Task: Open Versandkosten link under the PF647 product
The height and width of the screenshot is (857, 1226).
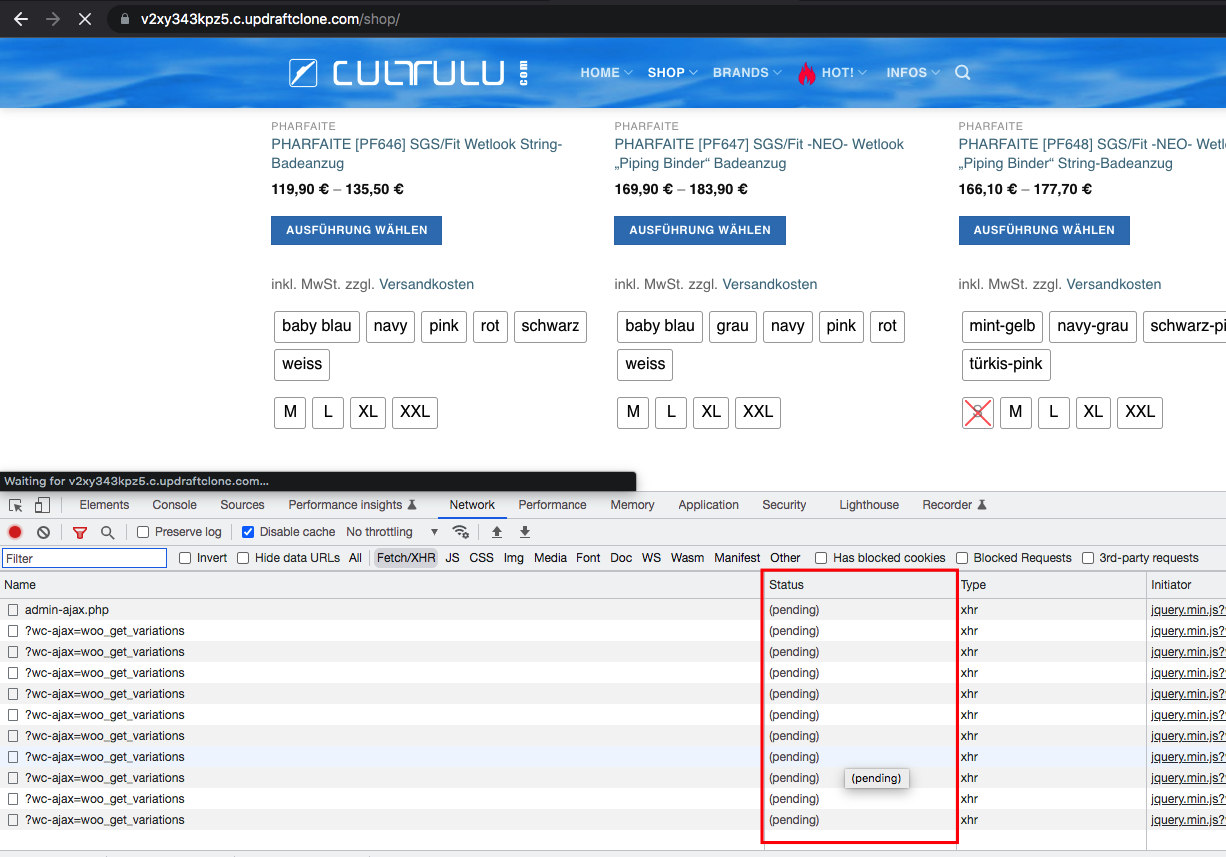Action: (770, 284)
